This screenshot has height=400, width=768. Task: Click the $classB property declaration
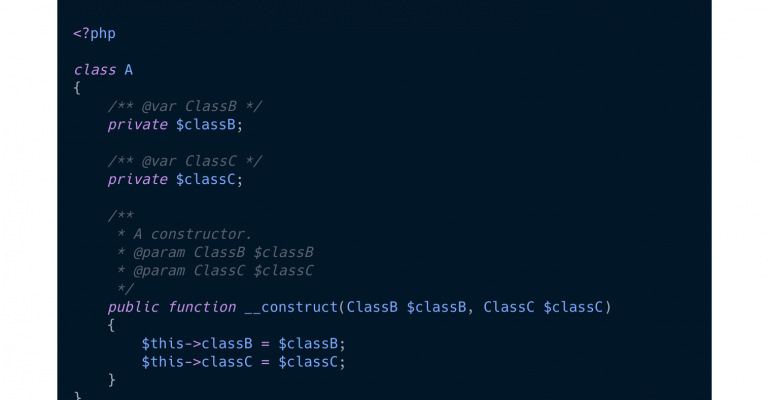(x=206, y=125)
